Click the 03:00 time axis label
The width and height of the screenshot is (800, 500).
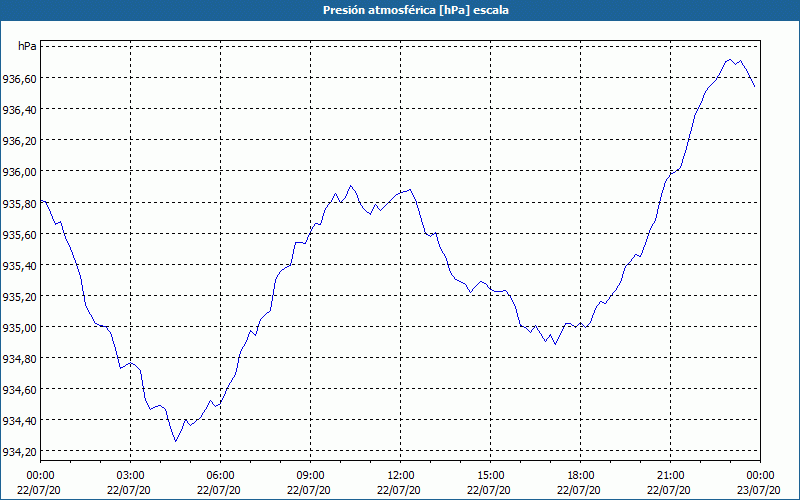click(x=130, y=476)
